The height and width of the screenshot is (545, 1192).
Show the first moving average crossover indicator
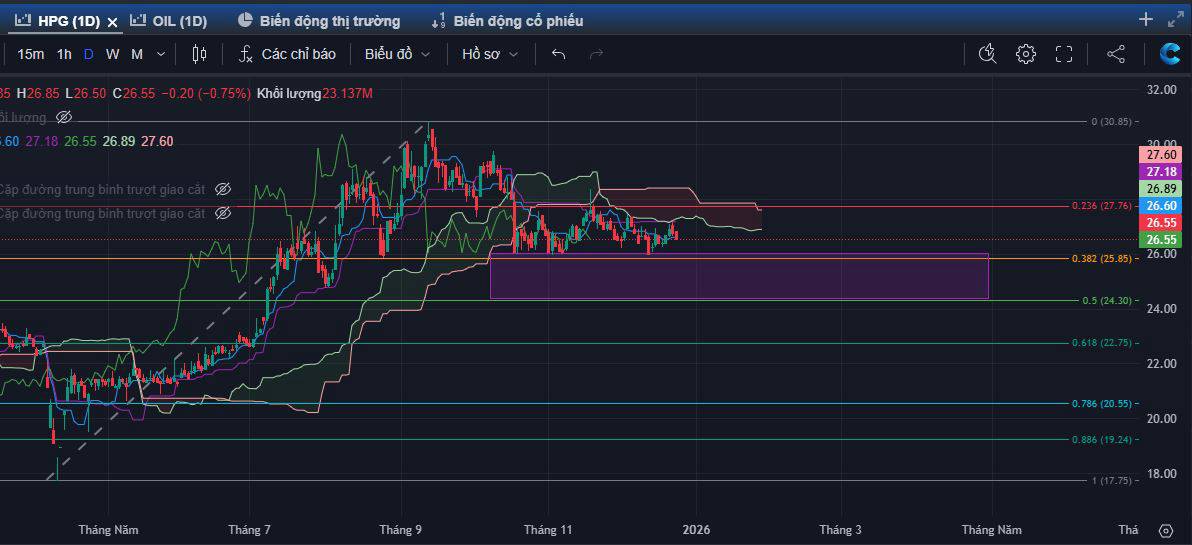[x=223, y=189]
